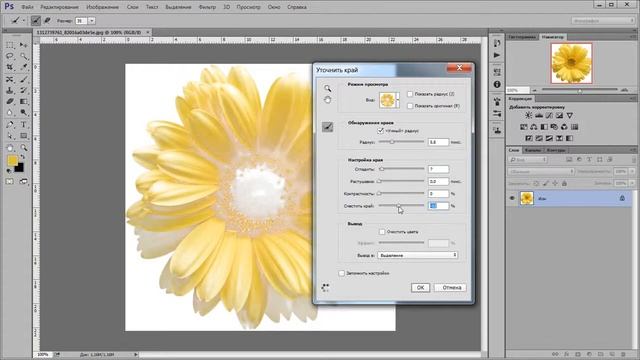The width and height of the screenshot is (640, 360).
Task: Click Отмена button in dialog
Action: click(x=450, y=288)
